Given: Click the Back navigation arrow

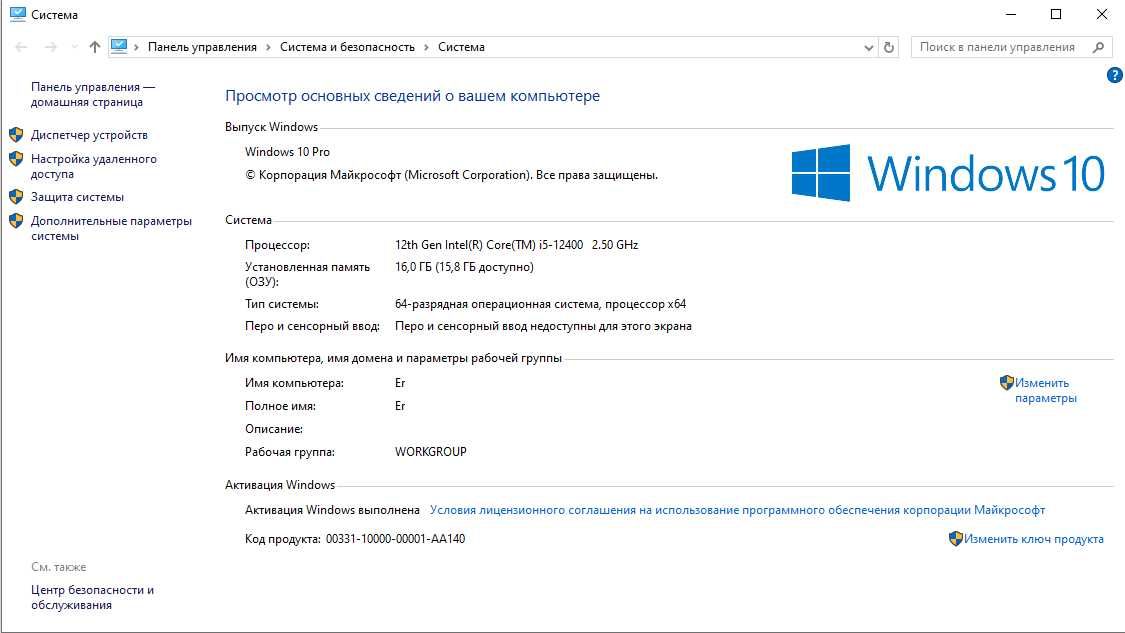Looking at the screenshot, I should 22,47.
